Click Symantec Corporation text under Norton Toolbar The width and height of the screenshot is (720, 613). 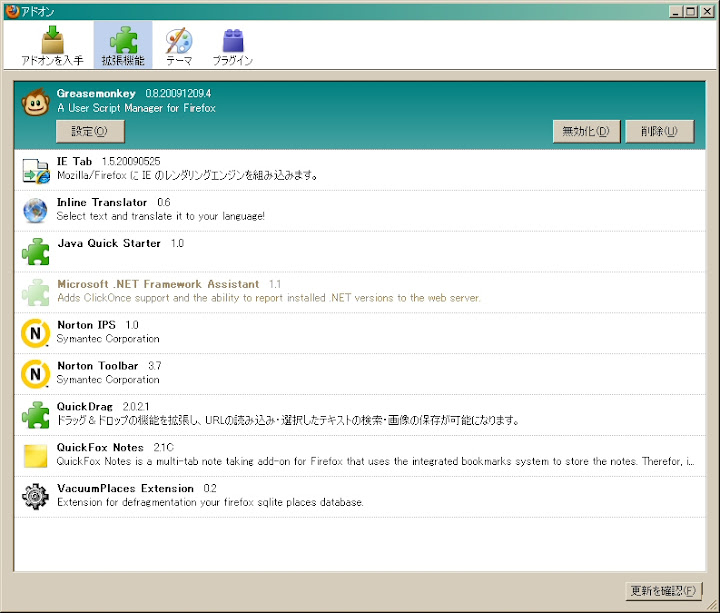click(x=108, y=380)
